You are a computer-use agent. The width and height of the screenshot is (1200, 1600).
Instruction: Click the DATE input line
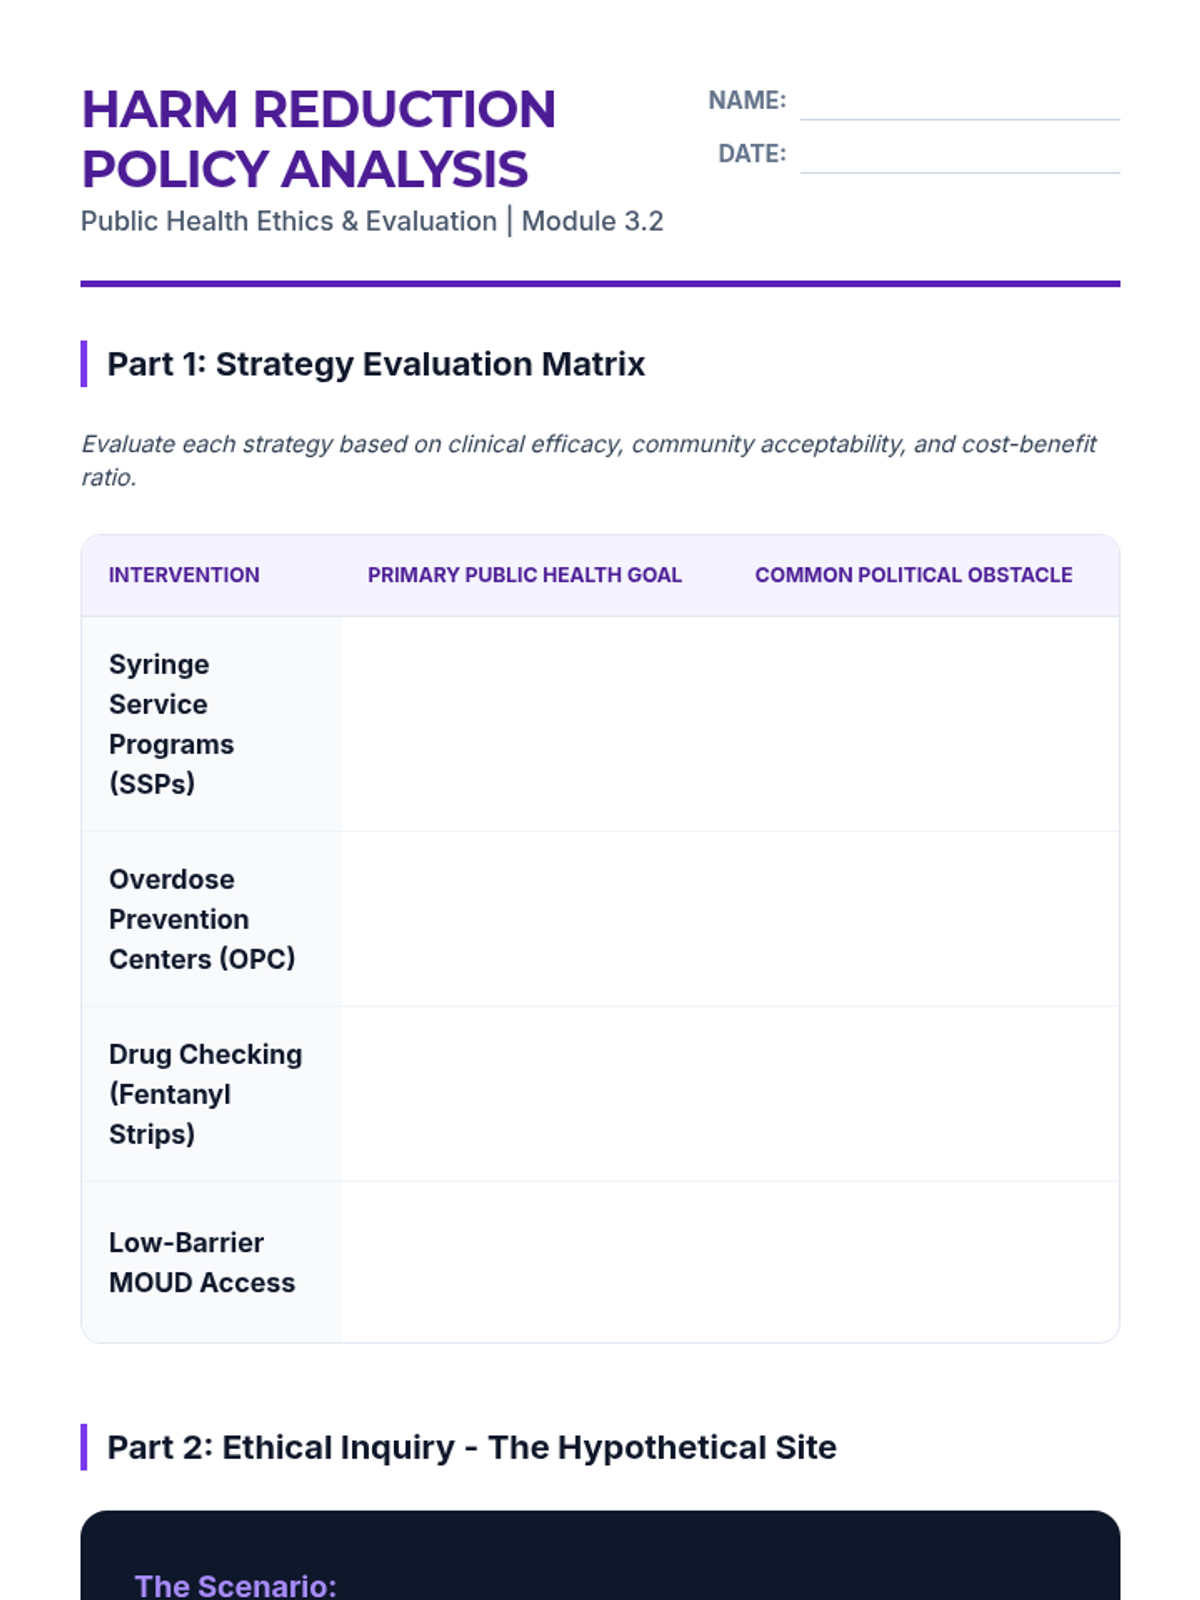(x=959, y=156)
